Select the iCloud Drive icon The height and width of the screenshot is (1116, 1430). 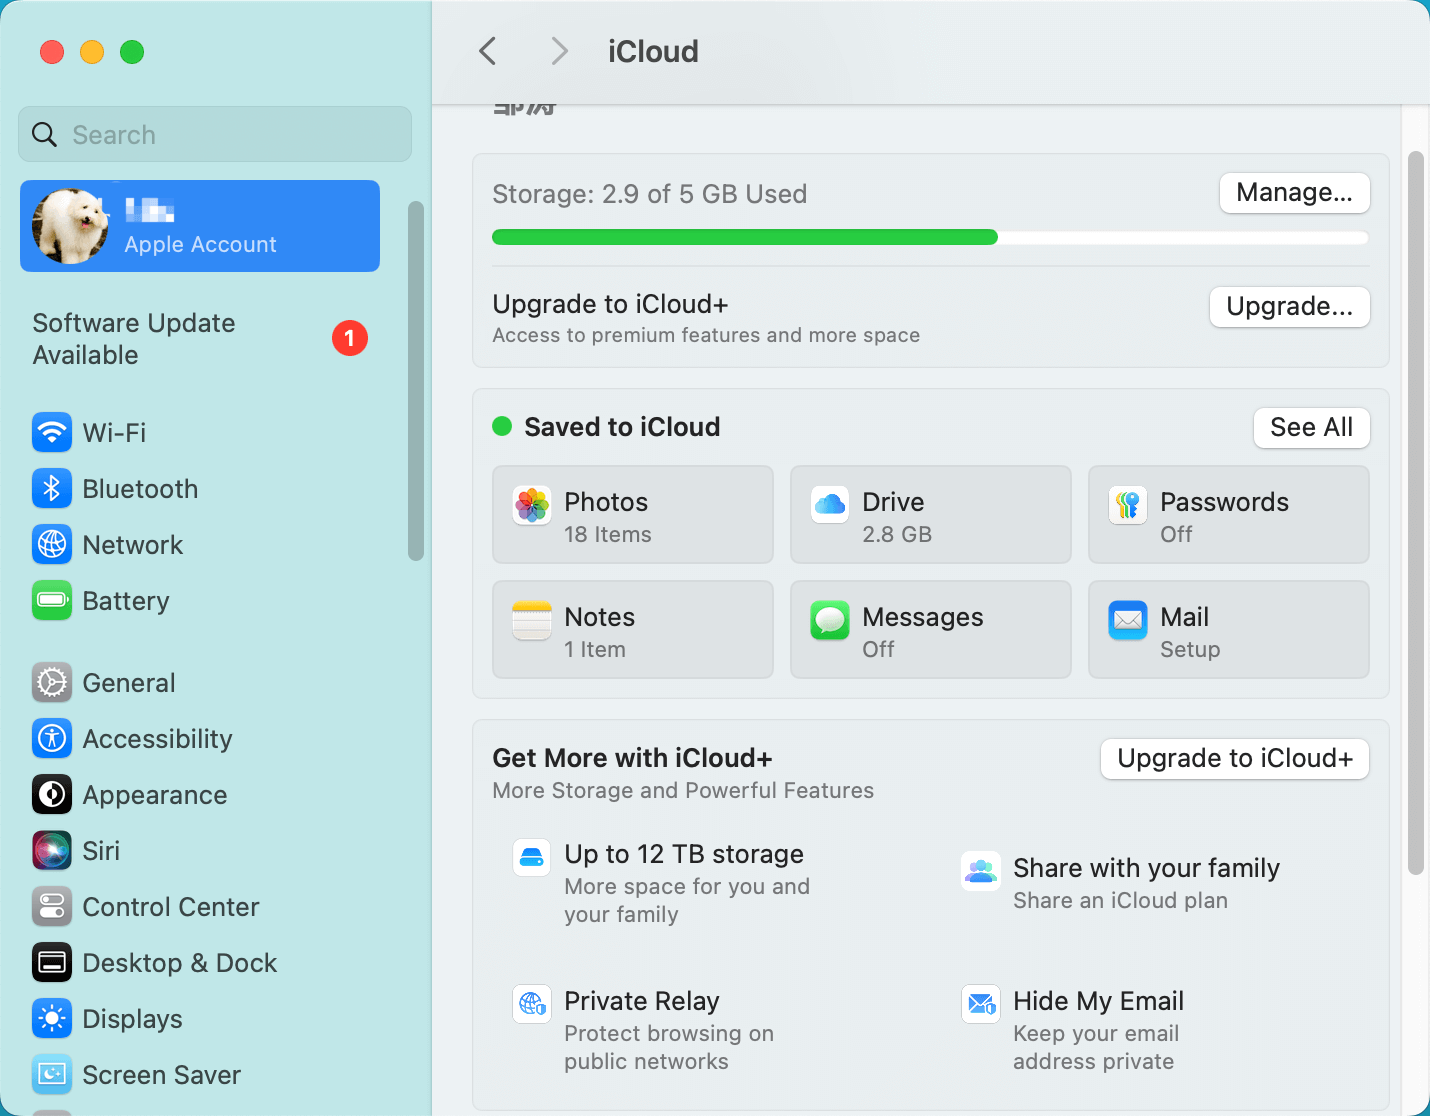829,506
